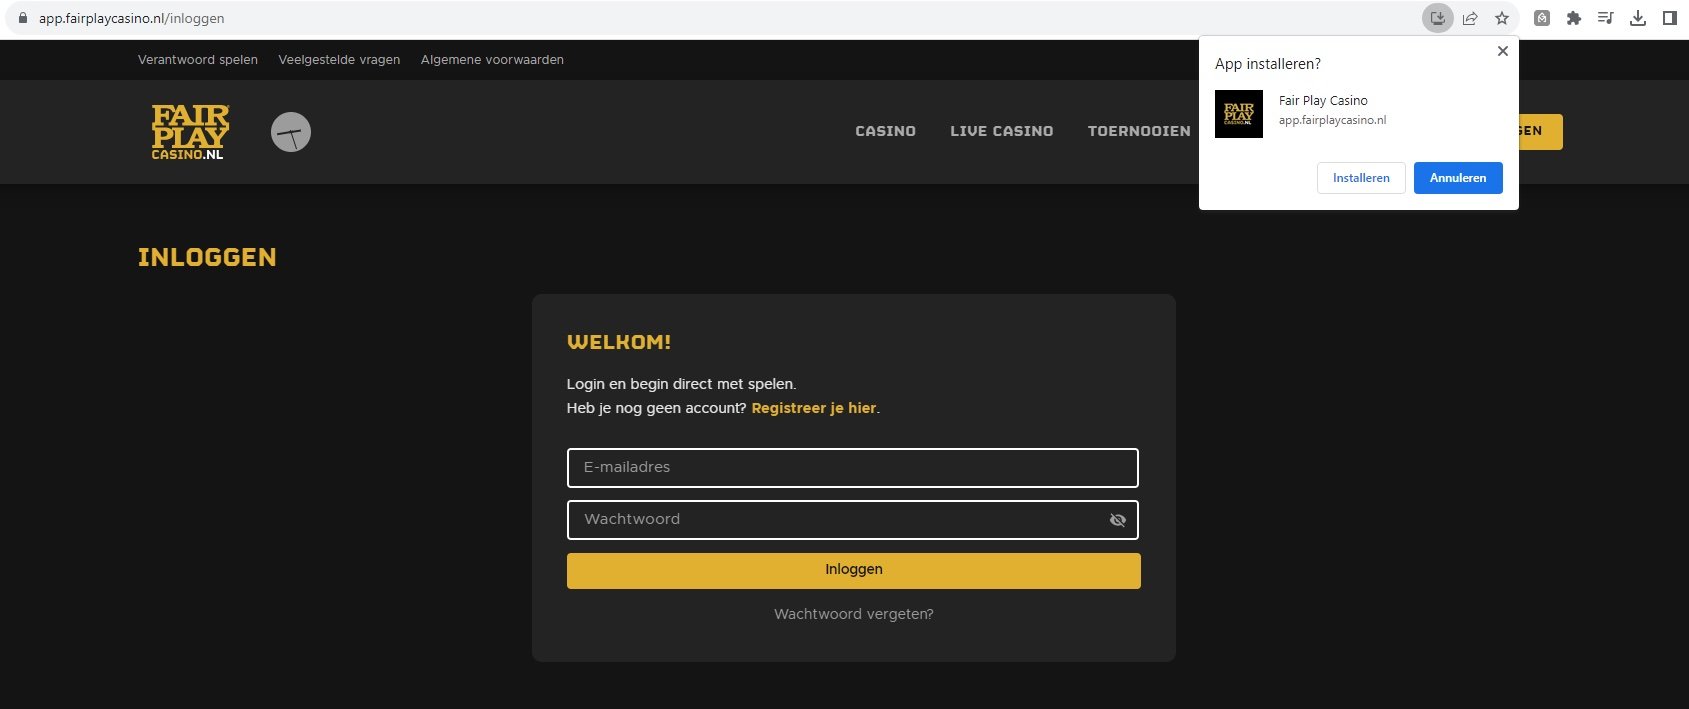The width and height of the screenshot is (1689, 709).
Task: Focus the E-mailadres input field
Action: coord(853,468)
